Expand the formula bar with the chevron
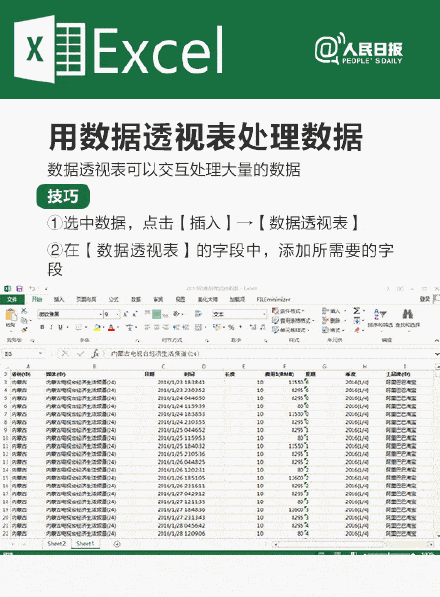This screenshot has width=440, height=597. click(x=436, y=354)
